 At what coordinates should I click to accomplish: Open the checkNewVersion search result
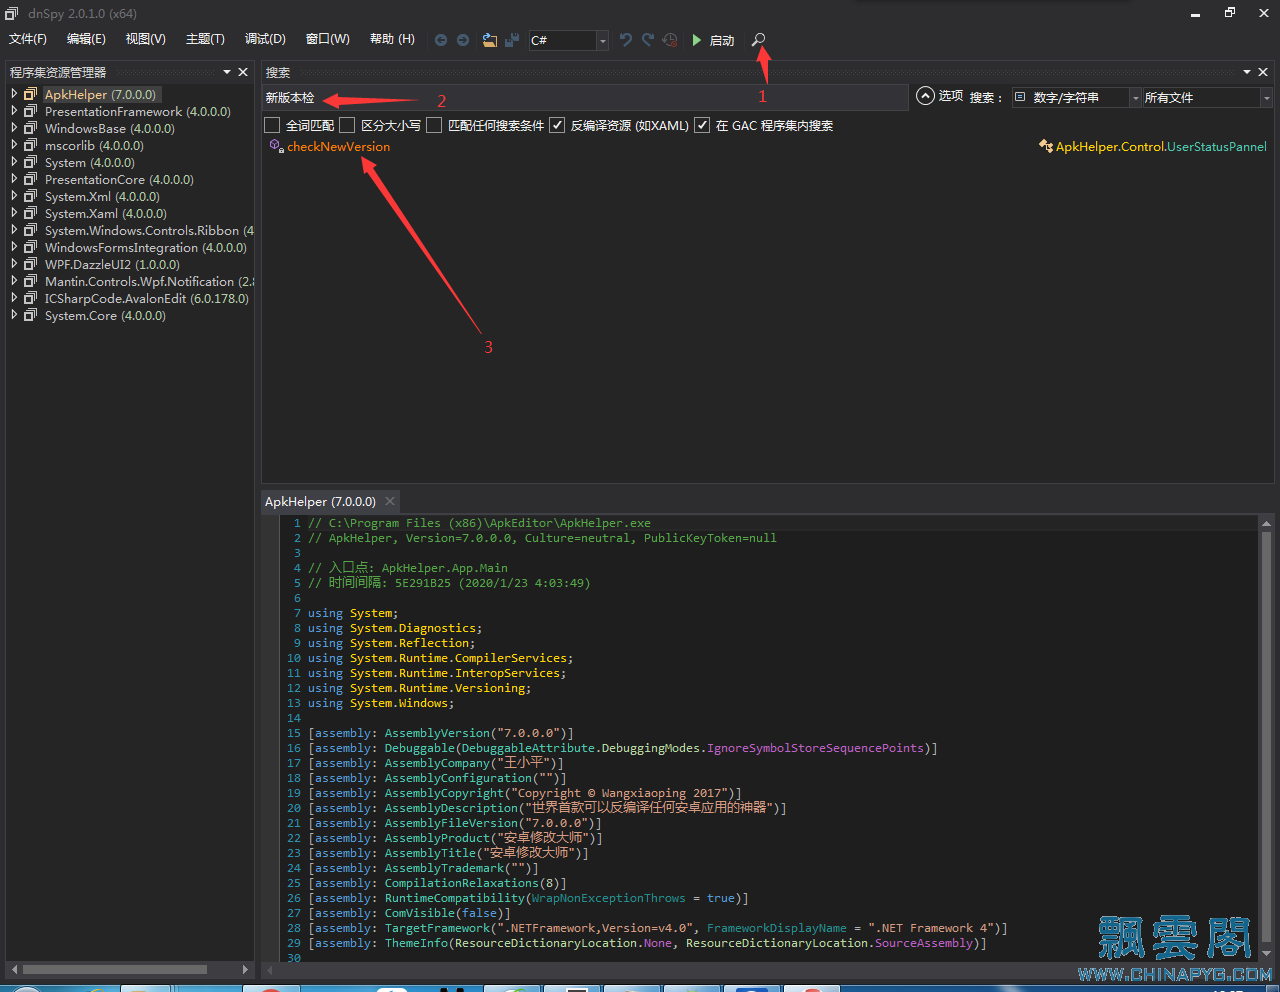(339, 146)
